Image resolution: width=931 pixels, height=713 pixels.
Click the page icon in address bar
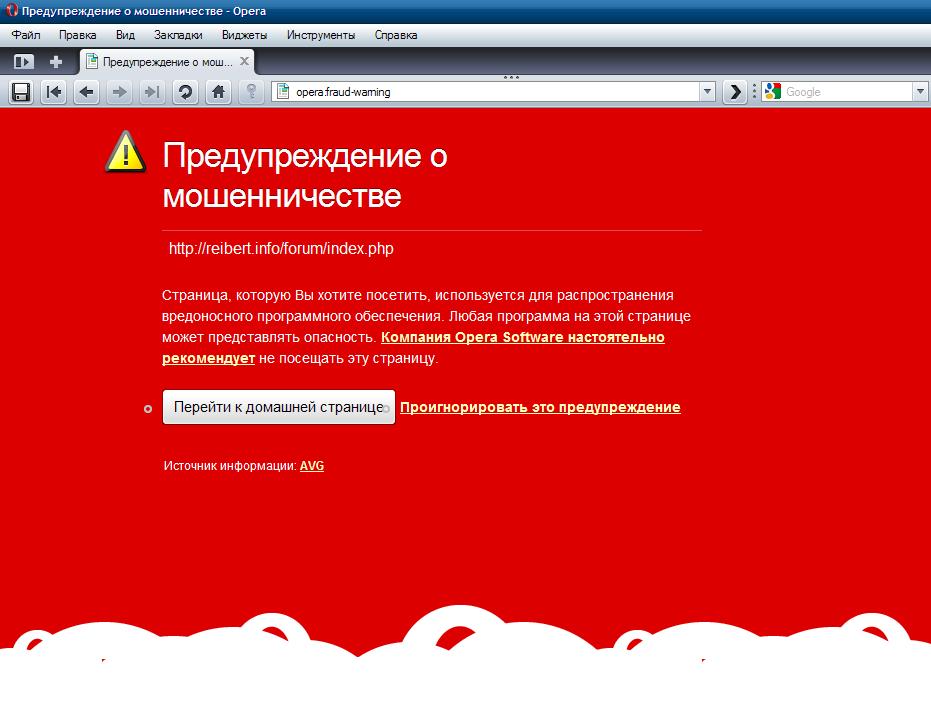pyautogui.click(x=284, y=91)
